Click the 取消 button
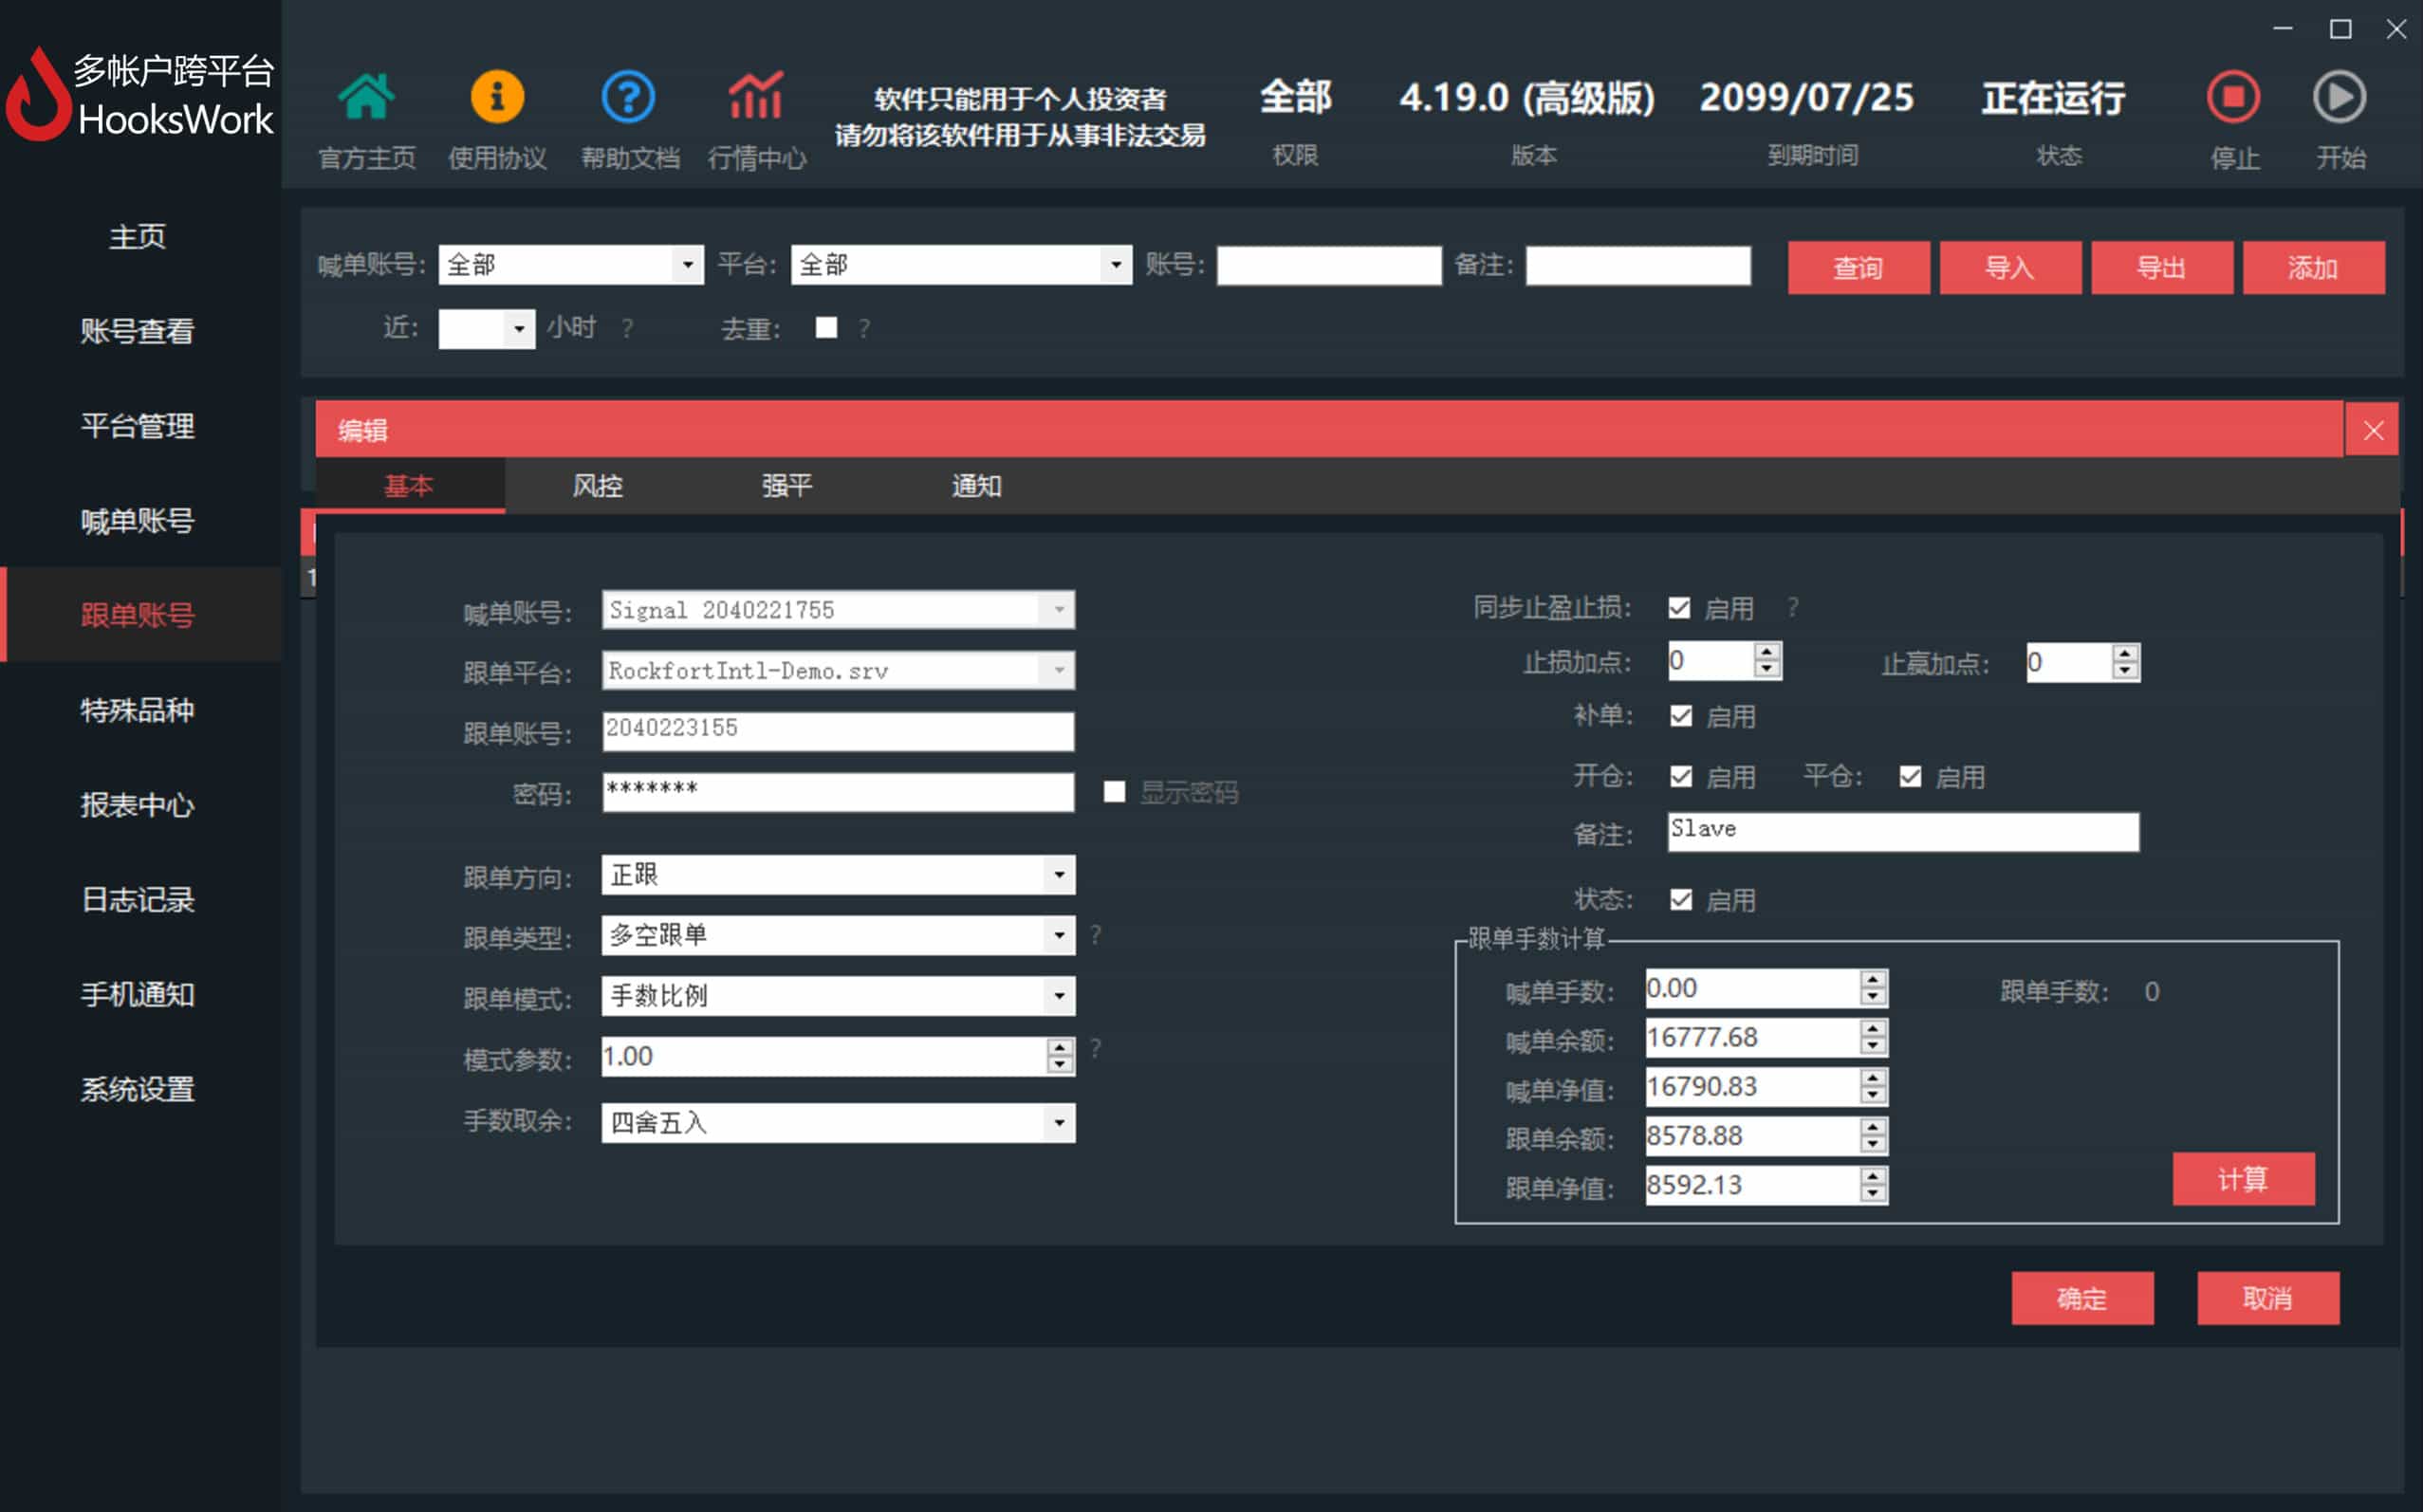 click(x=2268, y=1298)
